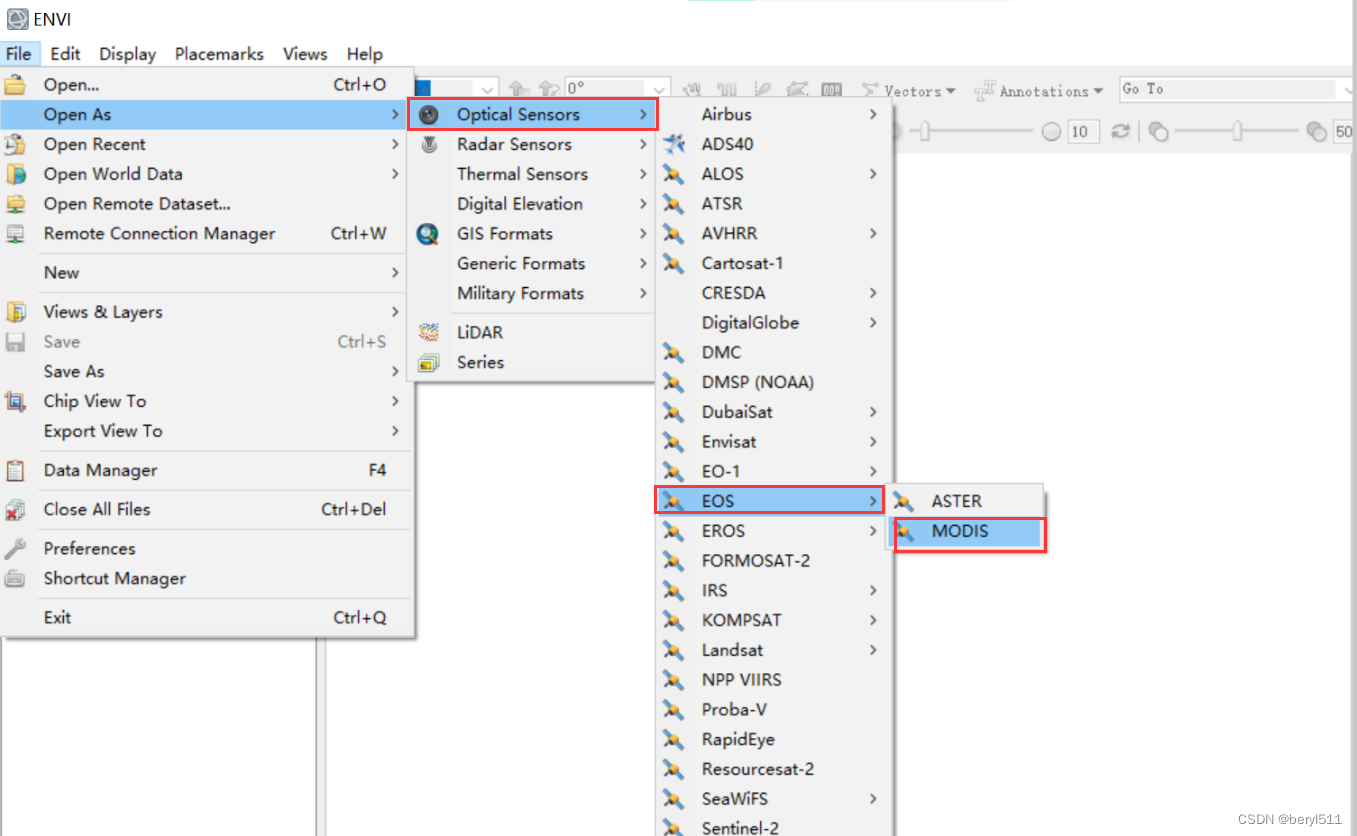1357x836 pixels.
Task: Click the Preferences wrench icon
Action: (15, 549)
